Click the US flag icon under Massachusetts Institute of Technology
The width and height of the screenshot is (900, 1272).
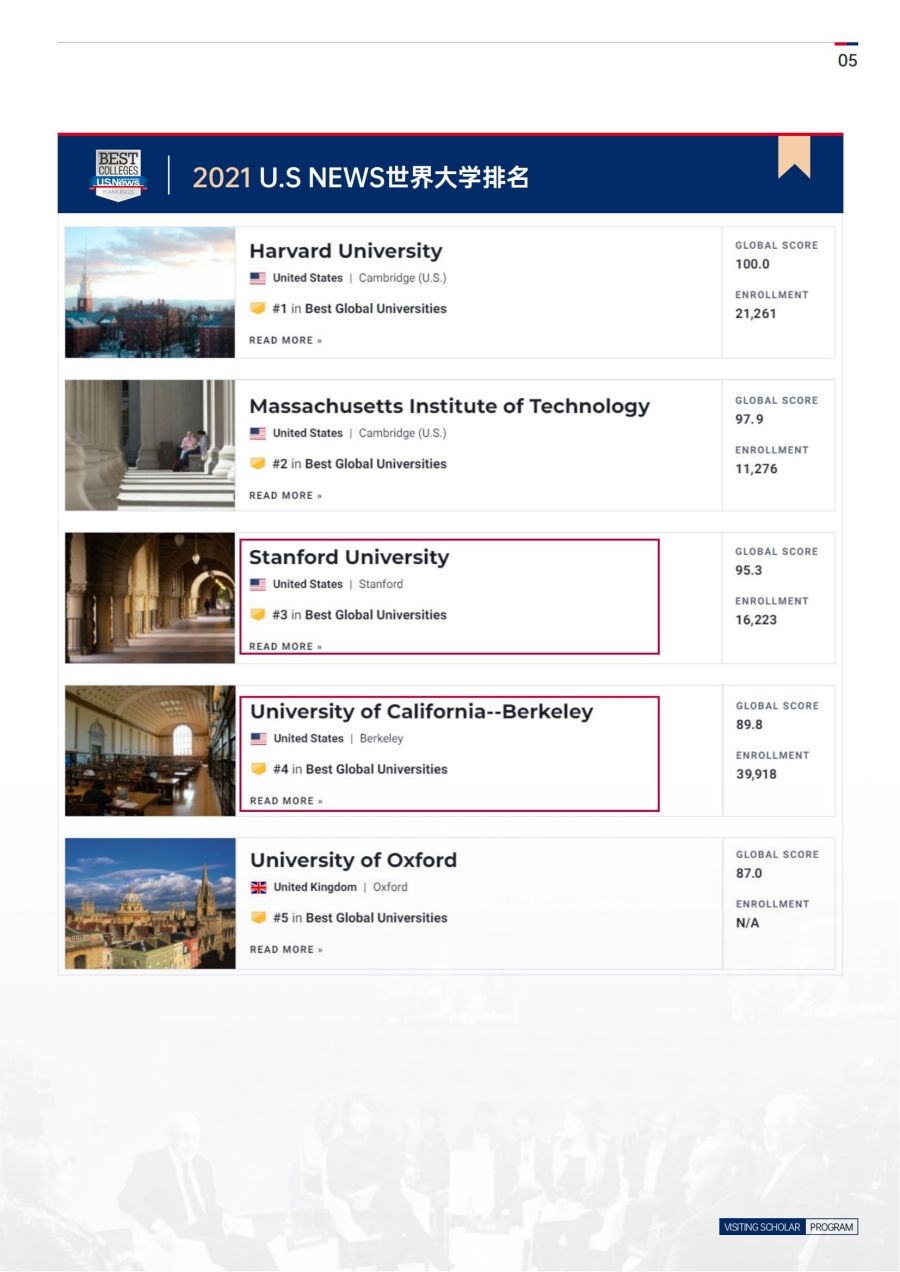258,433
